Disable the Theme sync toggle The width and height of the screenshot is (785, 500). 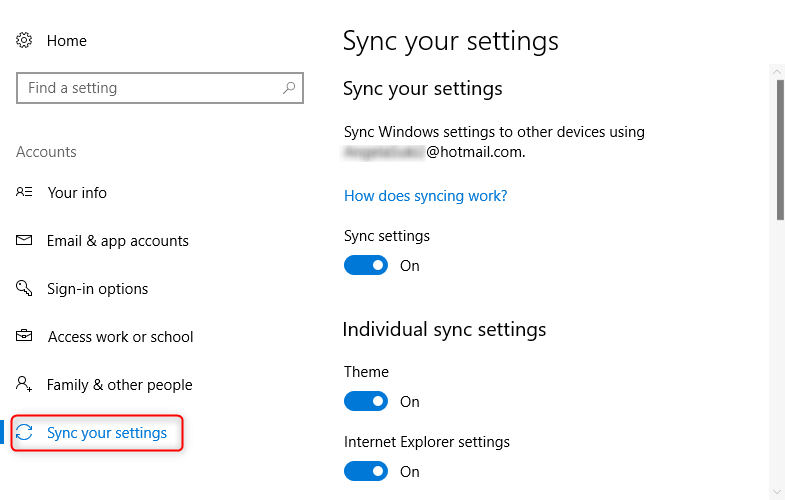click(366, 401)
